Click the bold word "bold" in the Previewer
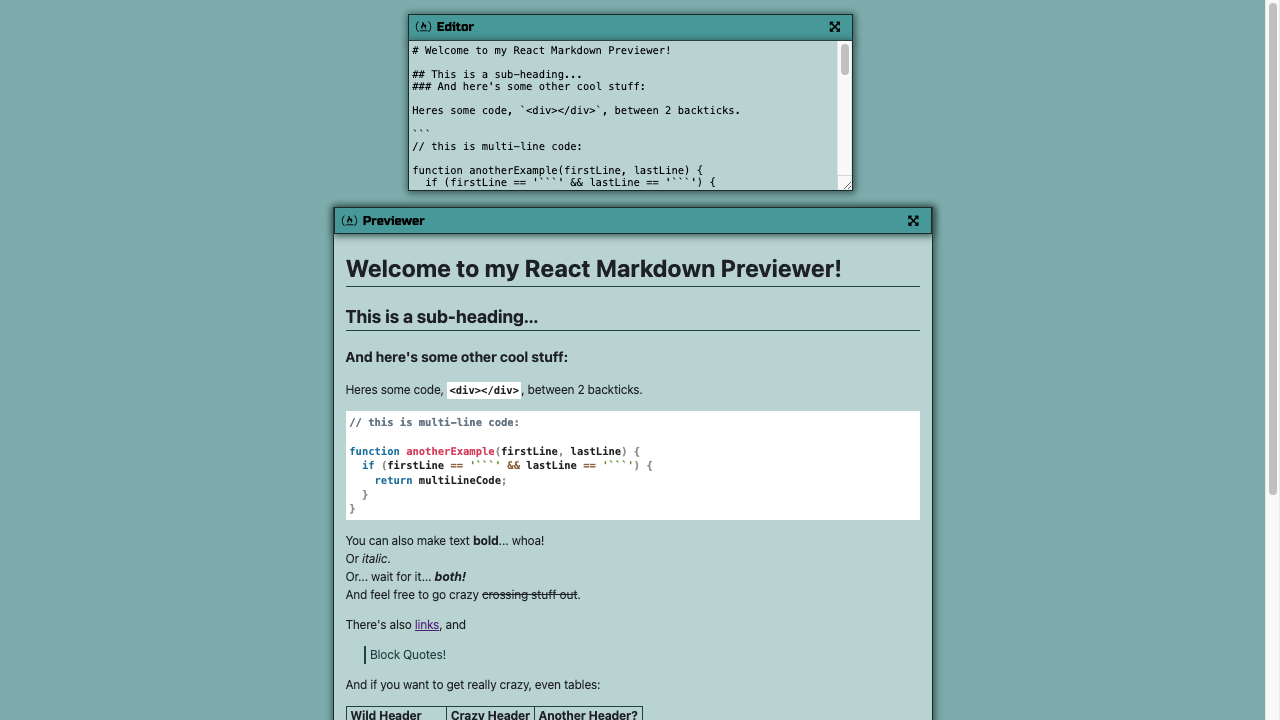Image resolution: width=1280 pixels, height=720 pixels. [x=486, y=541]
